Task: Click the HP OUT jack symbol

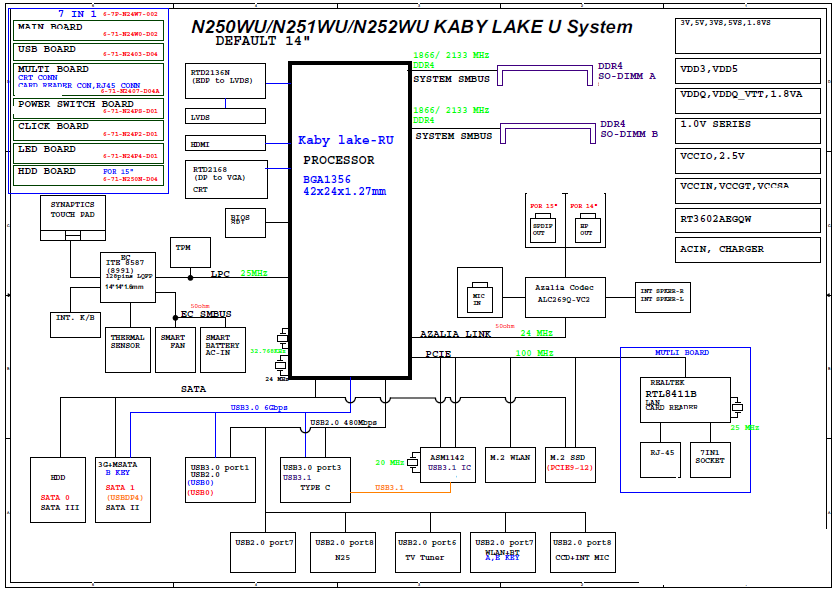Action: 587,228
